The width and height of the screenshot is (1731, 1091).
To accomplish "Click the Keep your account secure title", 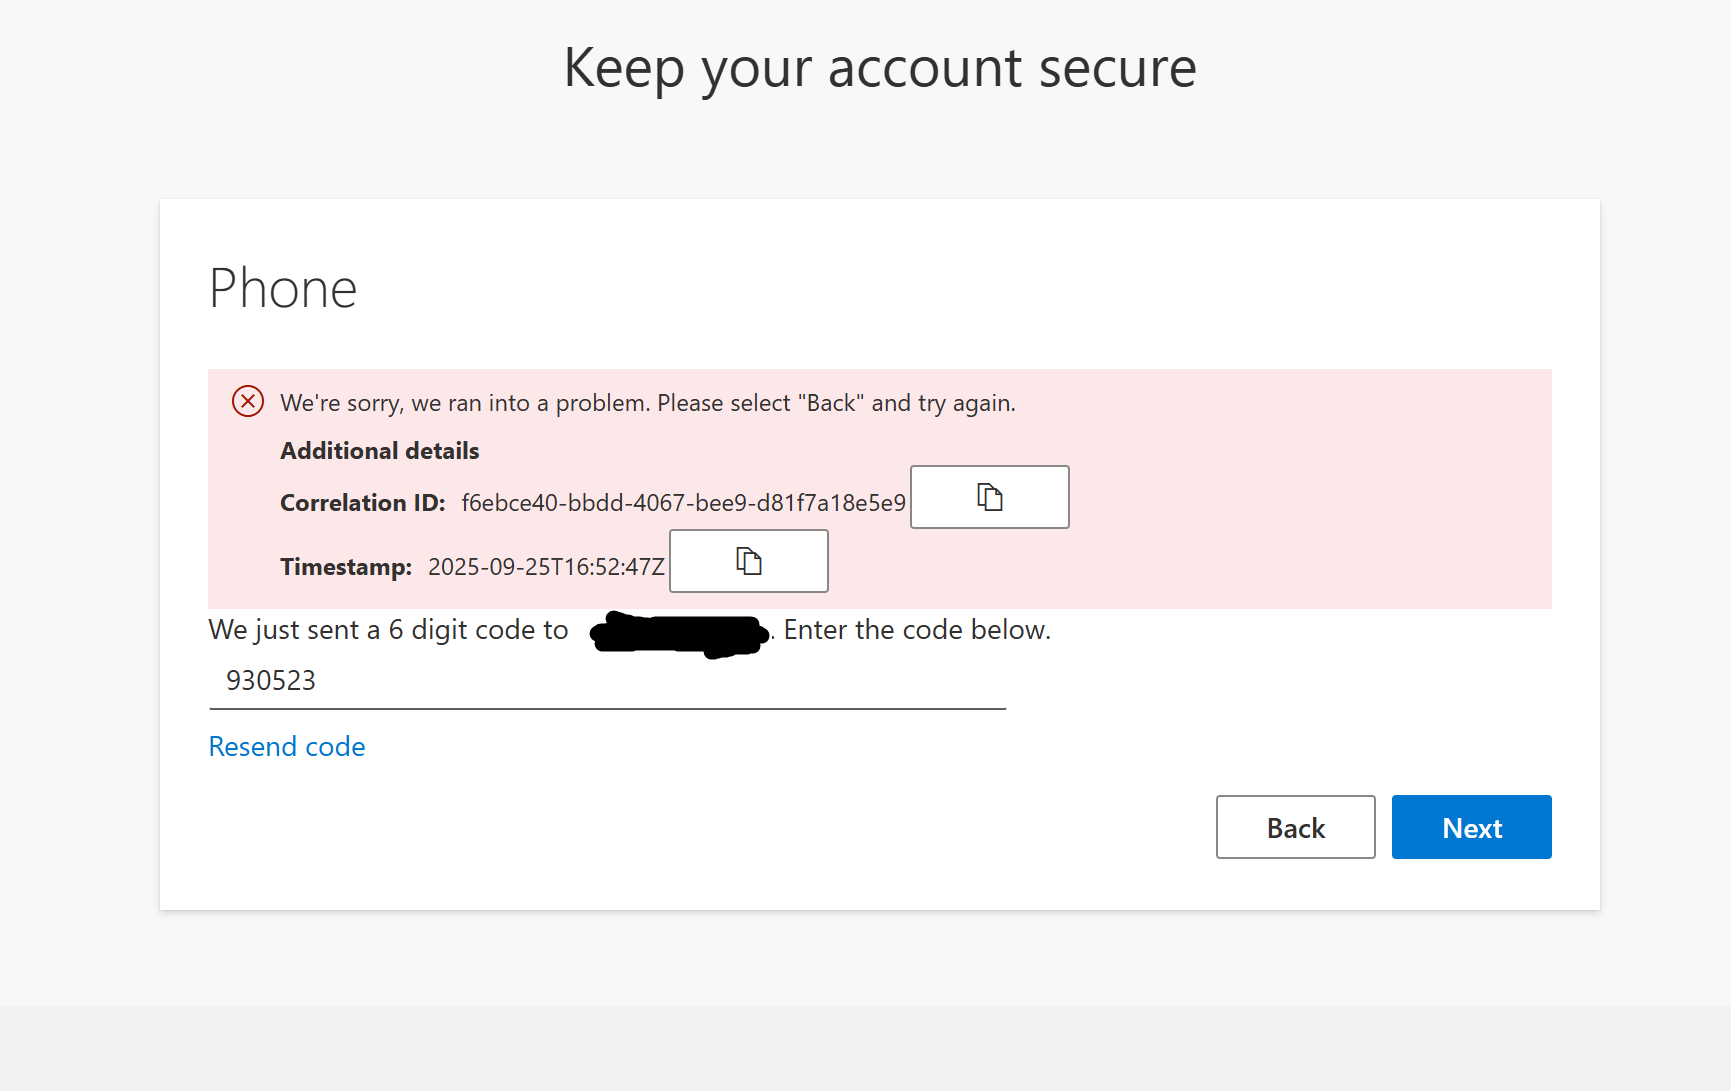I will [x=880, y=68].
